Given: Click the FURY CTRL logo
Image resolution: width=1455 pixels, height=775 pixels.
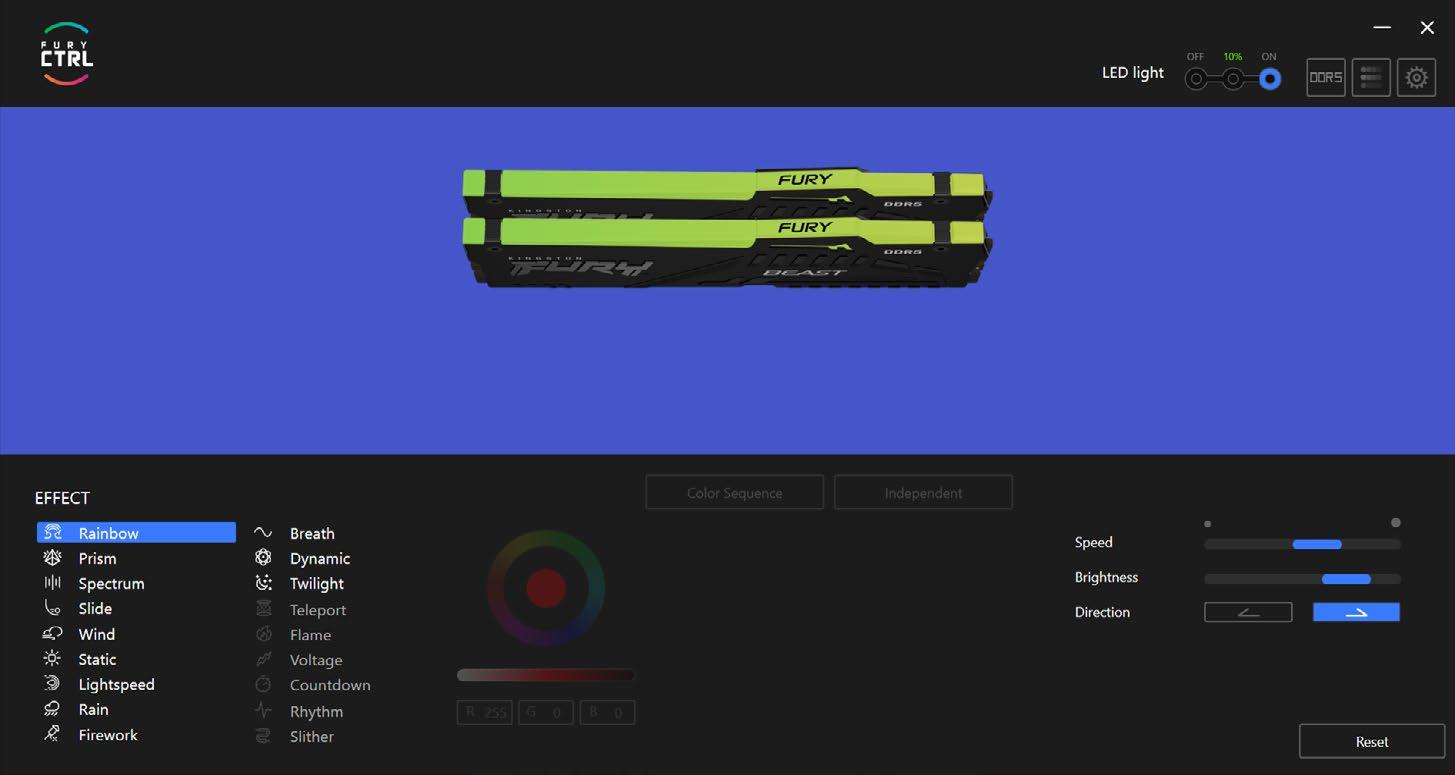Looking at the screenshot, I should tap(67, 54).
